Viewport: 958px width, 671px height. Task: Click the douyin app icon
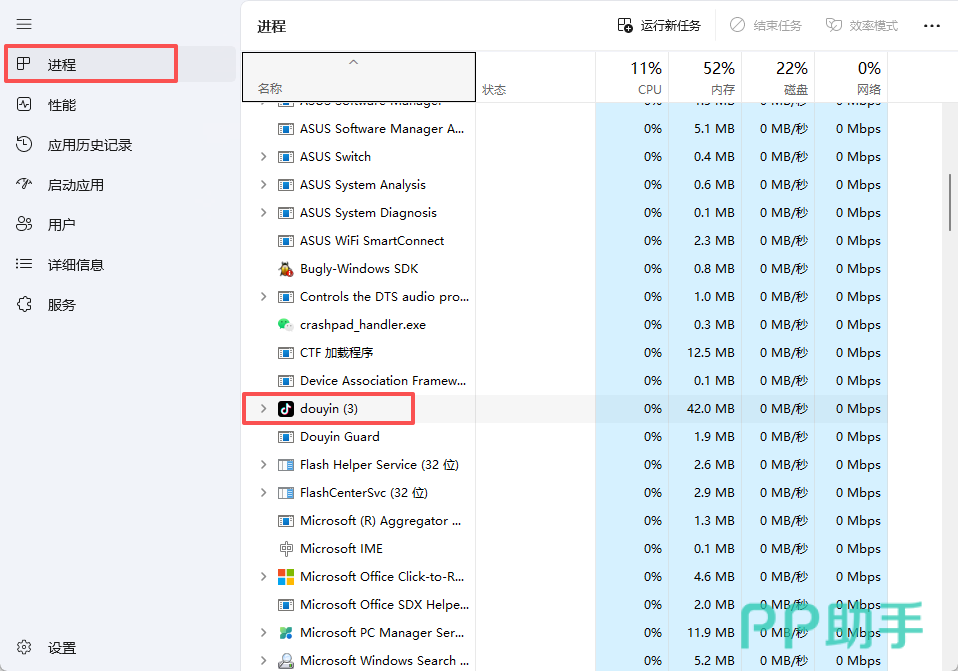286,409
